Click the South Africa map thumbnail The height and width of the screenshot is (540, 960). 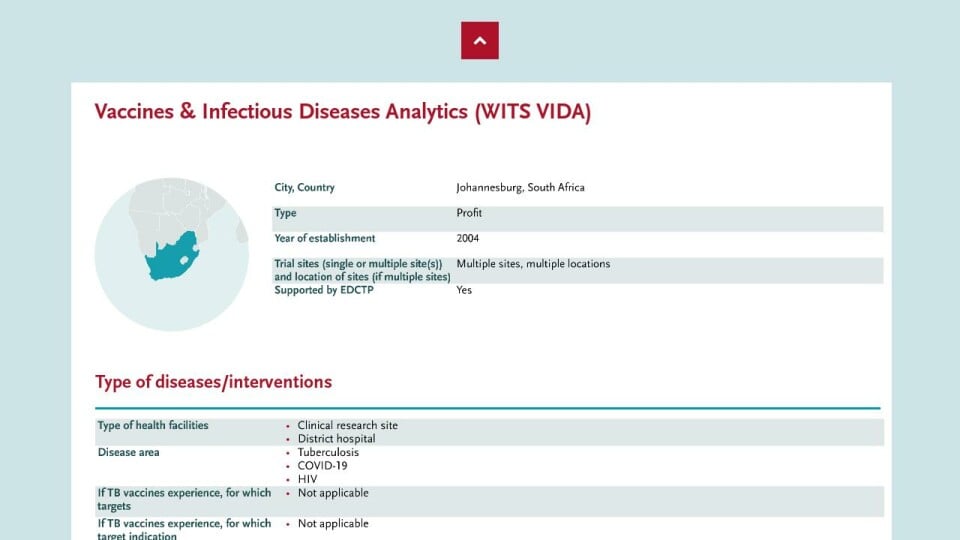tap(171, 254)
